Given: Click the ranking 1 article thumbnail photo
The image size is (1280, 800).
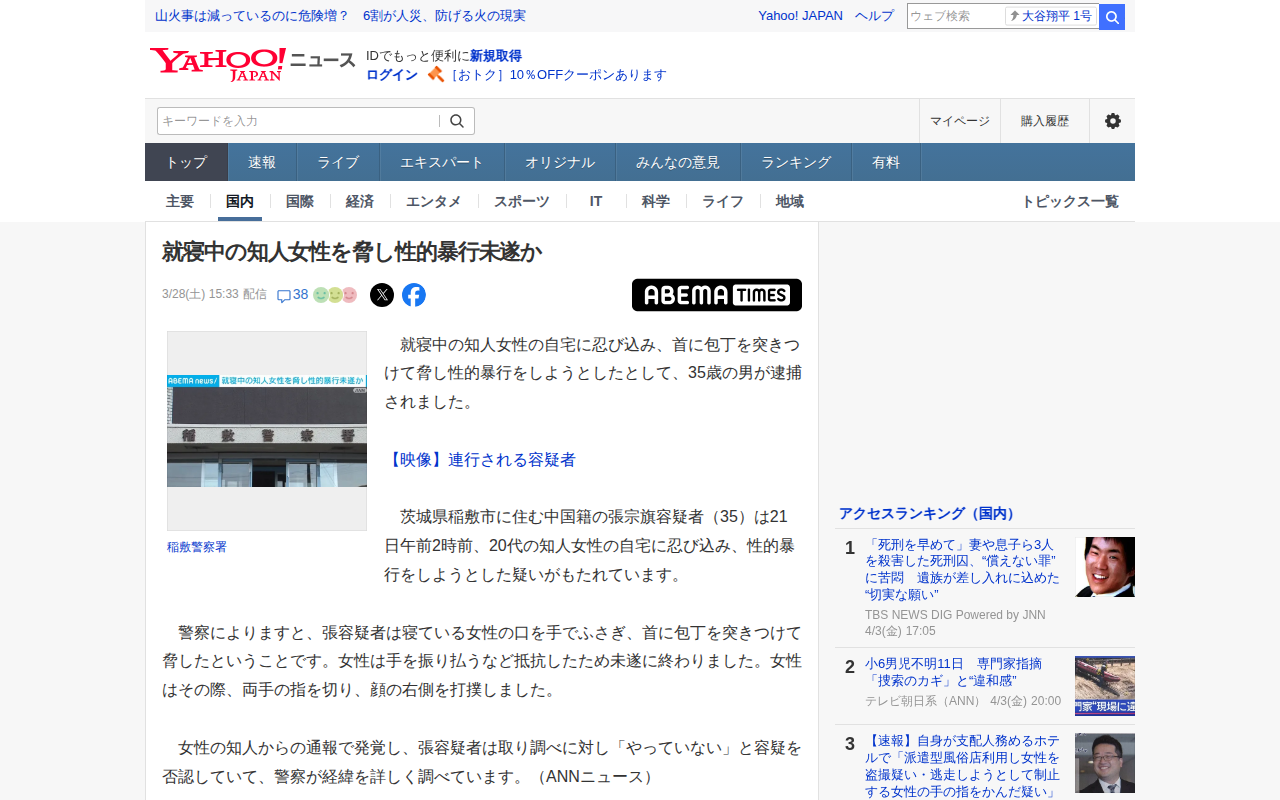Looking at the screenshot, I should 1105,567.
